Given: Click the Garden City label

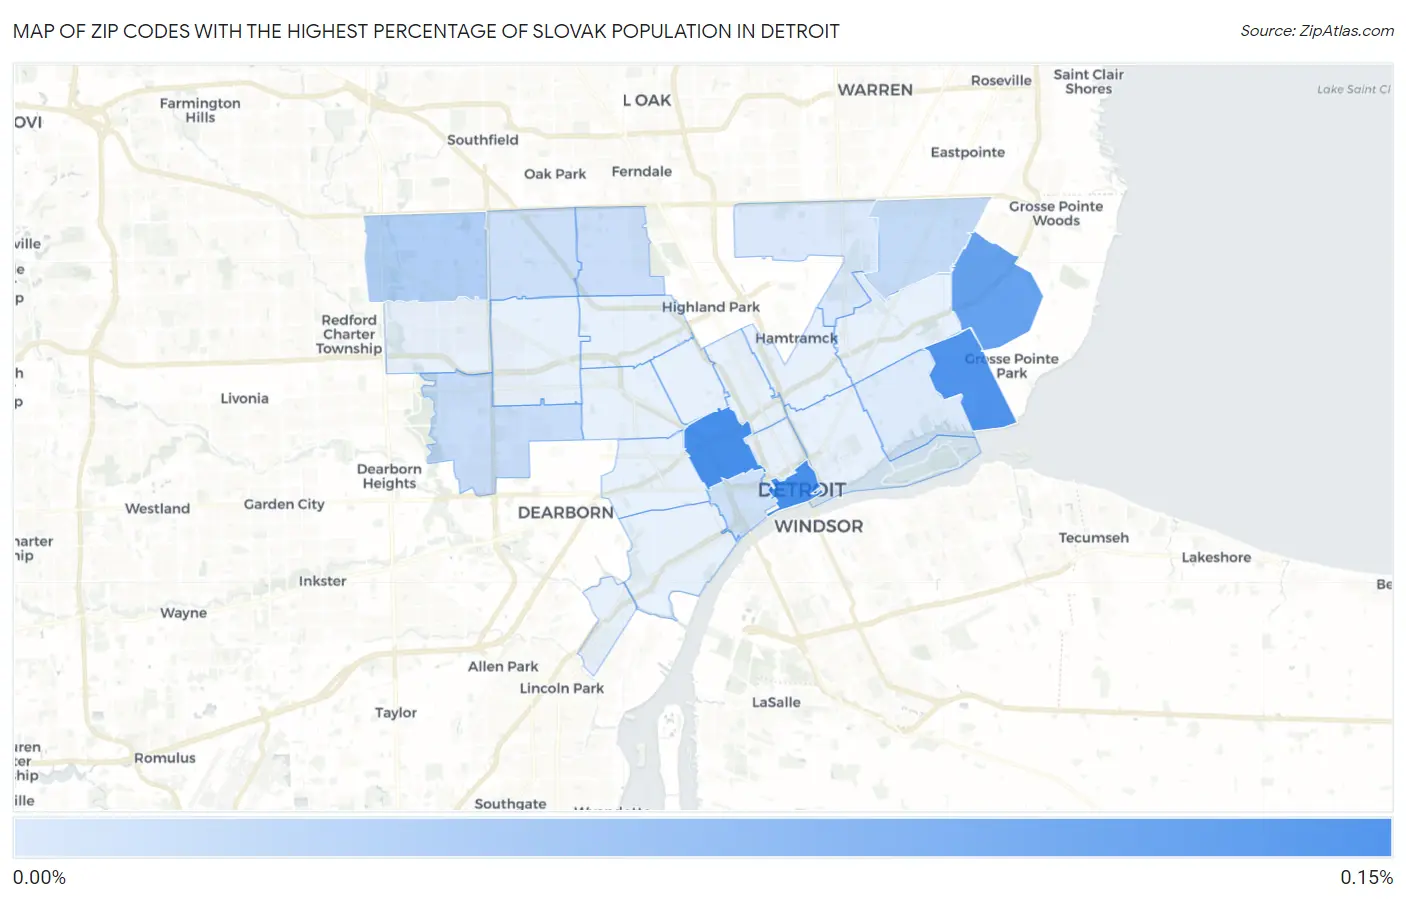Looking at the screenshot, I should (x=284, y=504).
